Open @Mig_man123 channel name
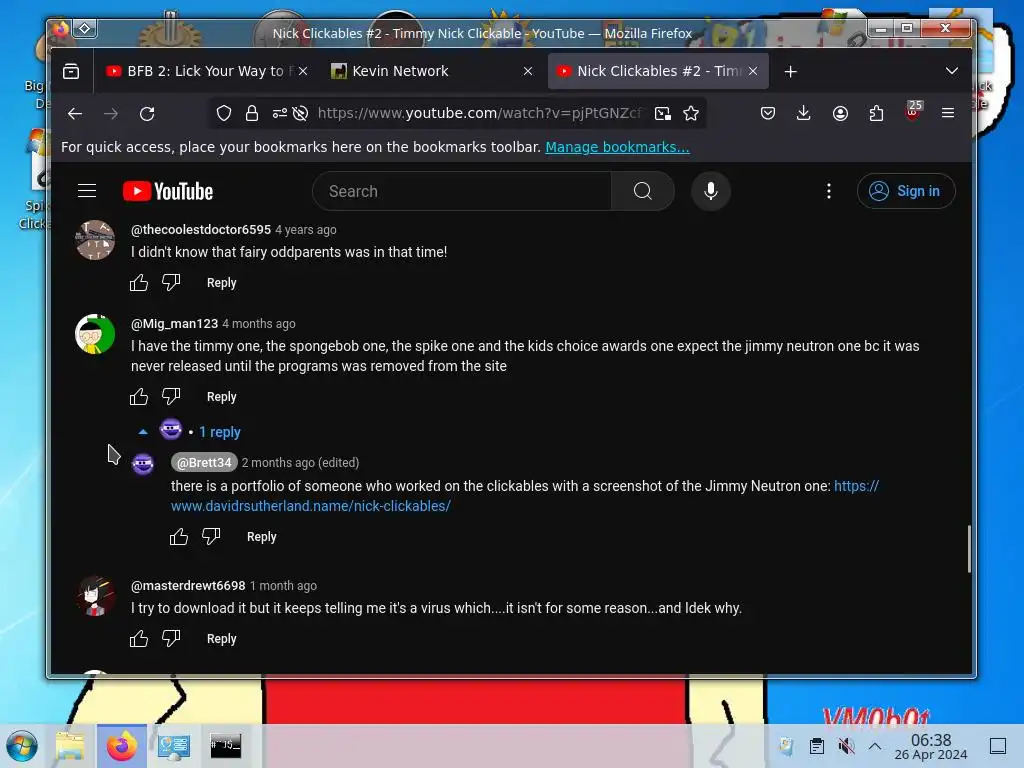Screen dimensions: 1024x768 pos(174,323)
